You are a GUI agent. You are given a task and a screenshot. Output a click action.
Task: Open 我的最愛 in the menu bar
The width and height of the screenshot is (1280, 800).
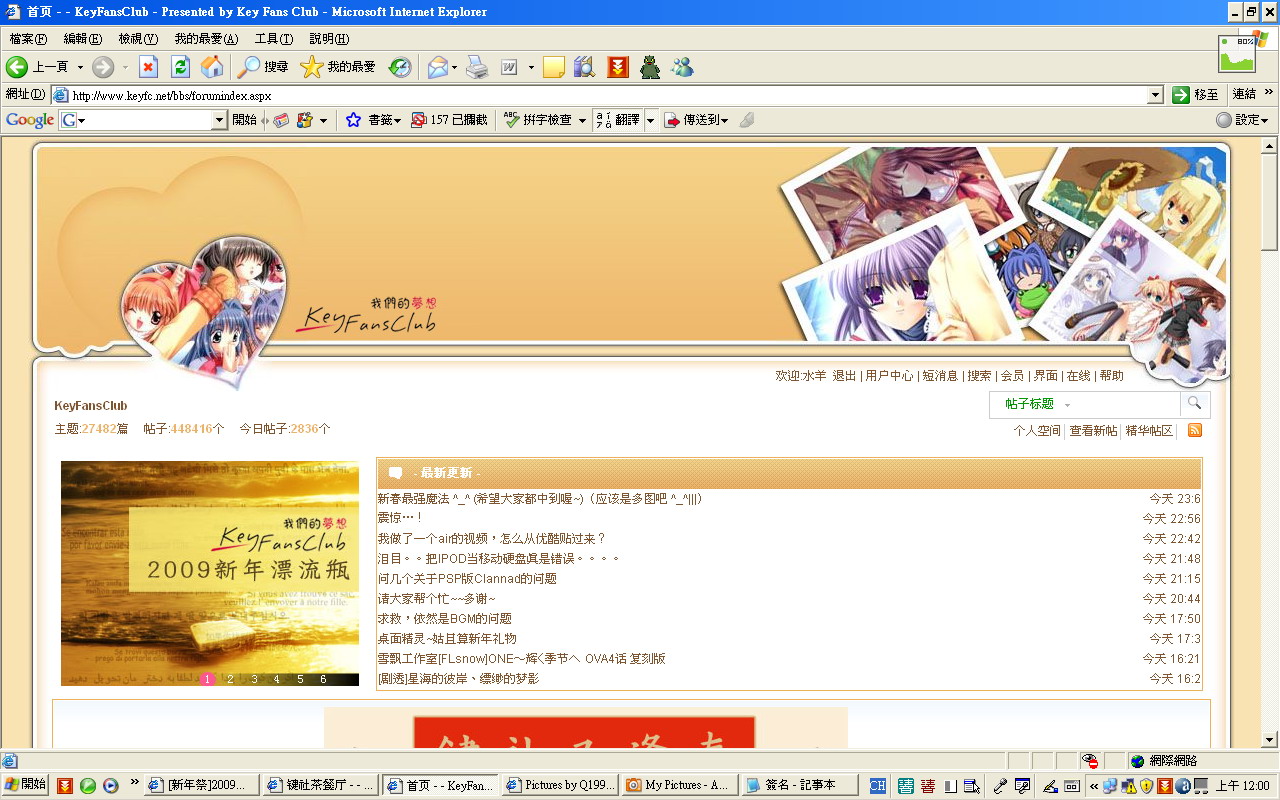[x=206, y=39]
